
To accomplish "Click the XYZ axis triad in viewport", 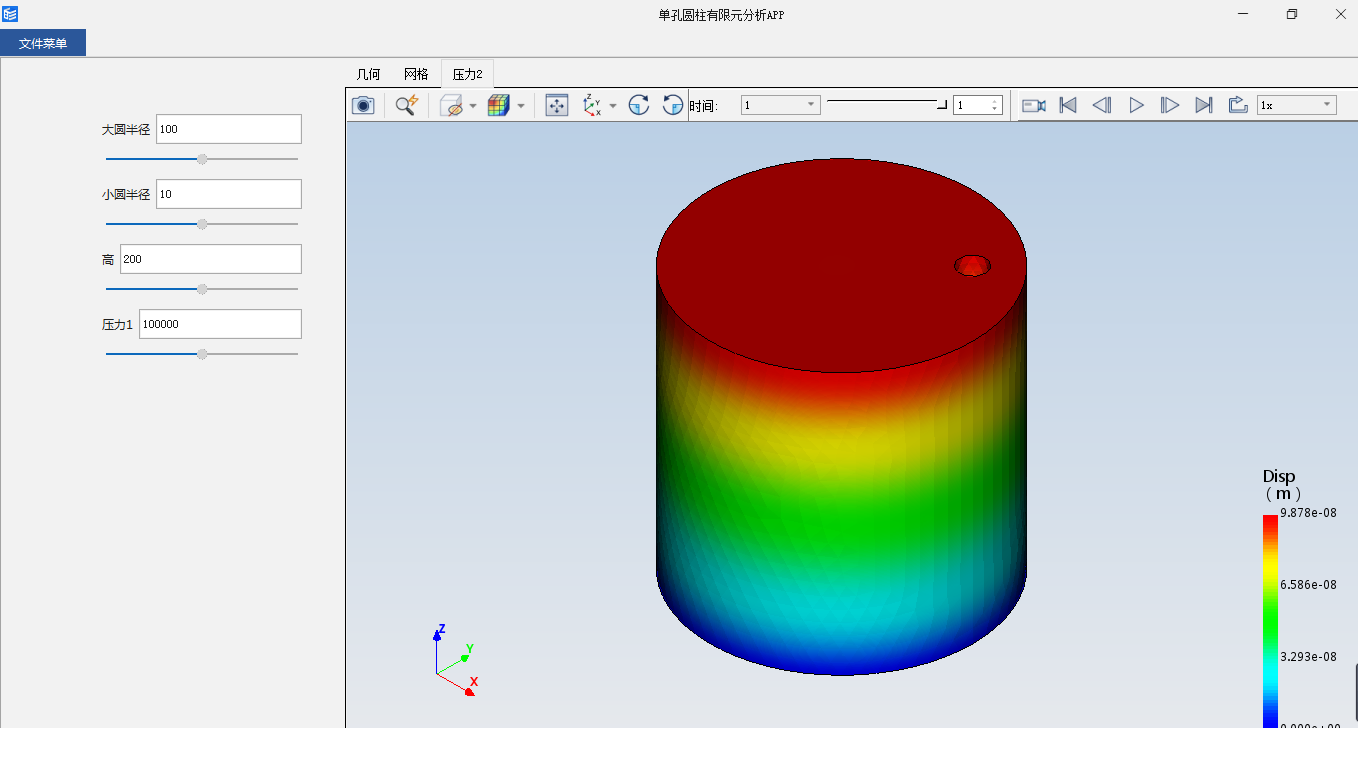I will click(x=456, y=660).
